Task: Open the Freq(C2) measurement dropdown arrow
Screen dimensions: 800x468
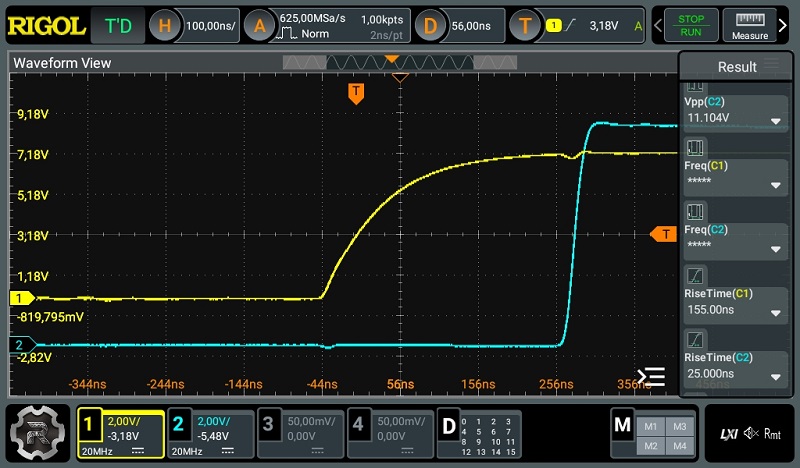Action: pyautogui.click(x=775, y=249)
